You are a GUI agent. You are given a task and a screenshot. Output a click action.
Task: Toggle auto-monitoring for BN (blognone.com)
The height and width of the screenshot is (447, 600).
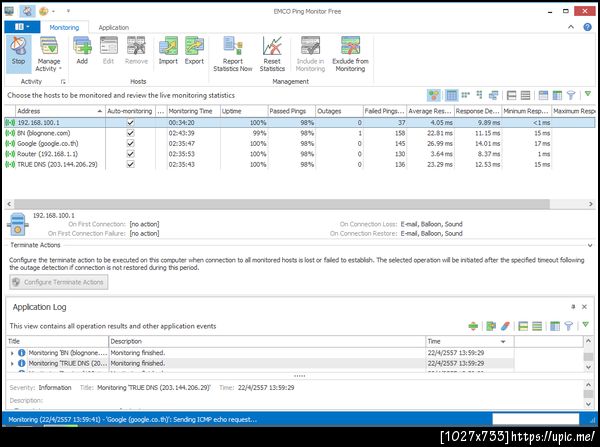pos(130,133)
